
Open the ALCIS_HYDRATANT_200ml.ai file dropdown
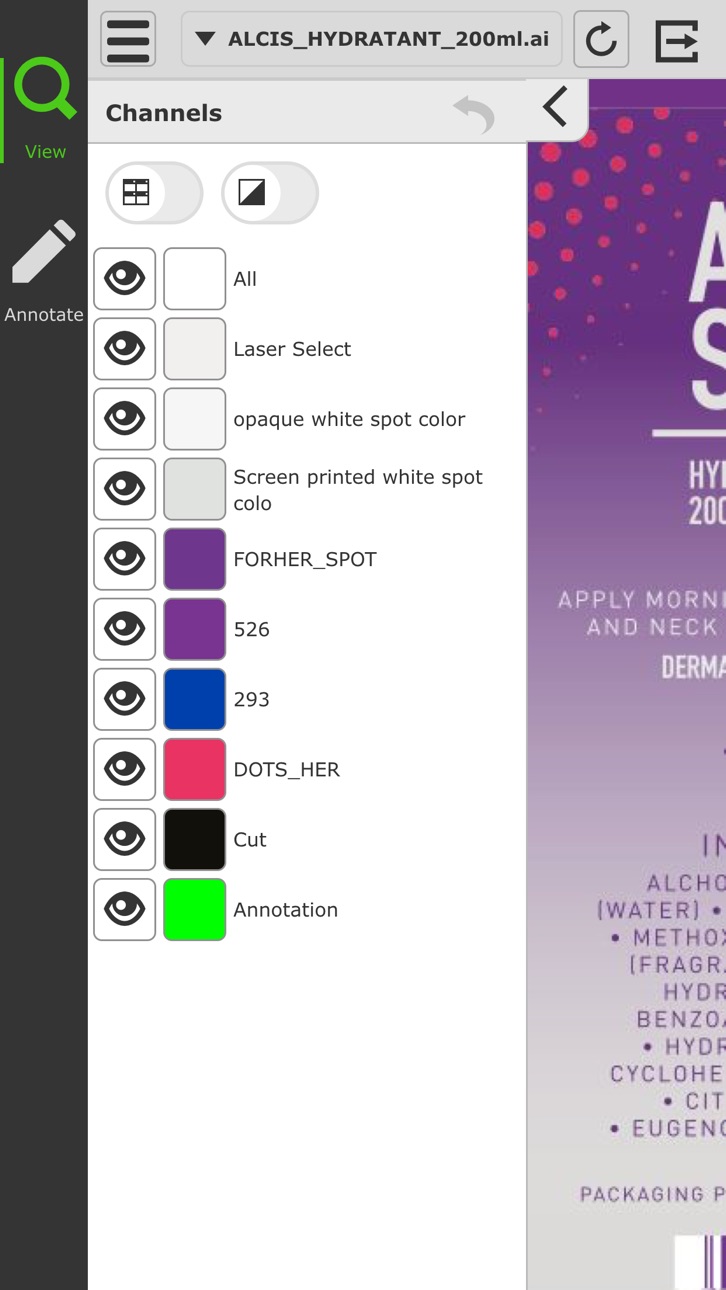click(x=372, y=39)
